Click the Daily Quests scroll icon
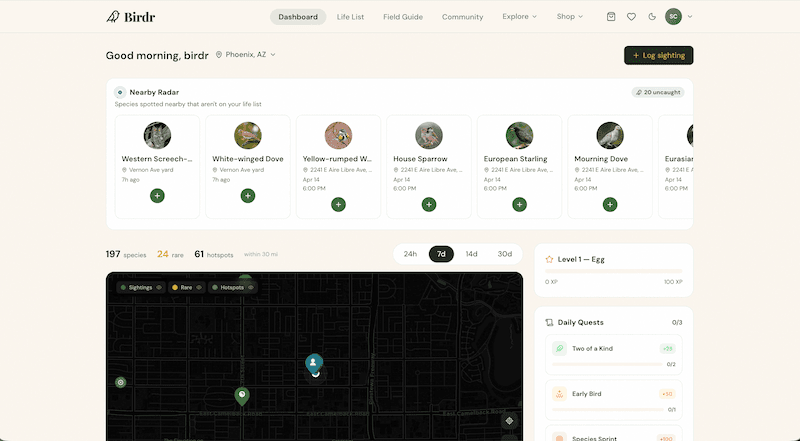This screenshot has height=441, width=800. (549, 323)
